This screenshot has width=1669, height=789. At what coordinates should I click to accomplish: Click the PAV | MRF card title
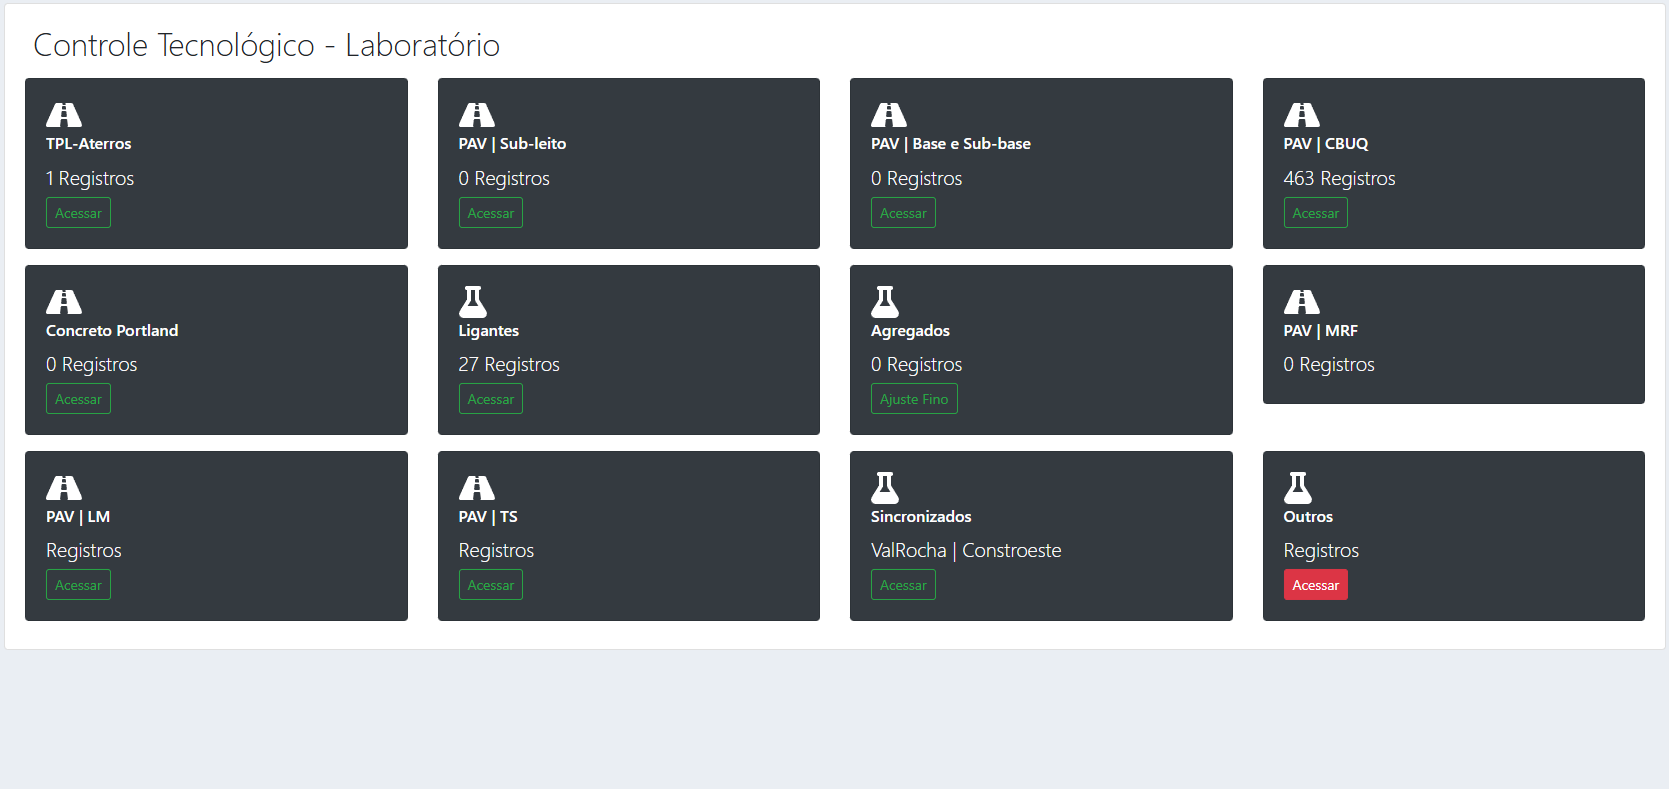(x=1320, y=331)
